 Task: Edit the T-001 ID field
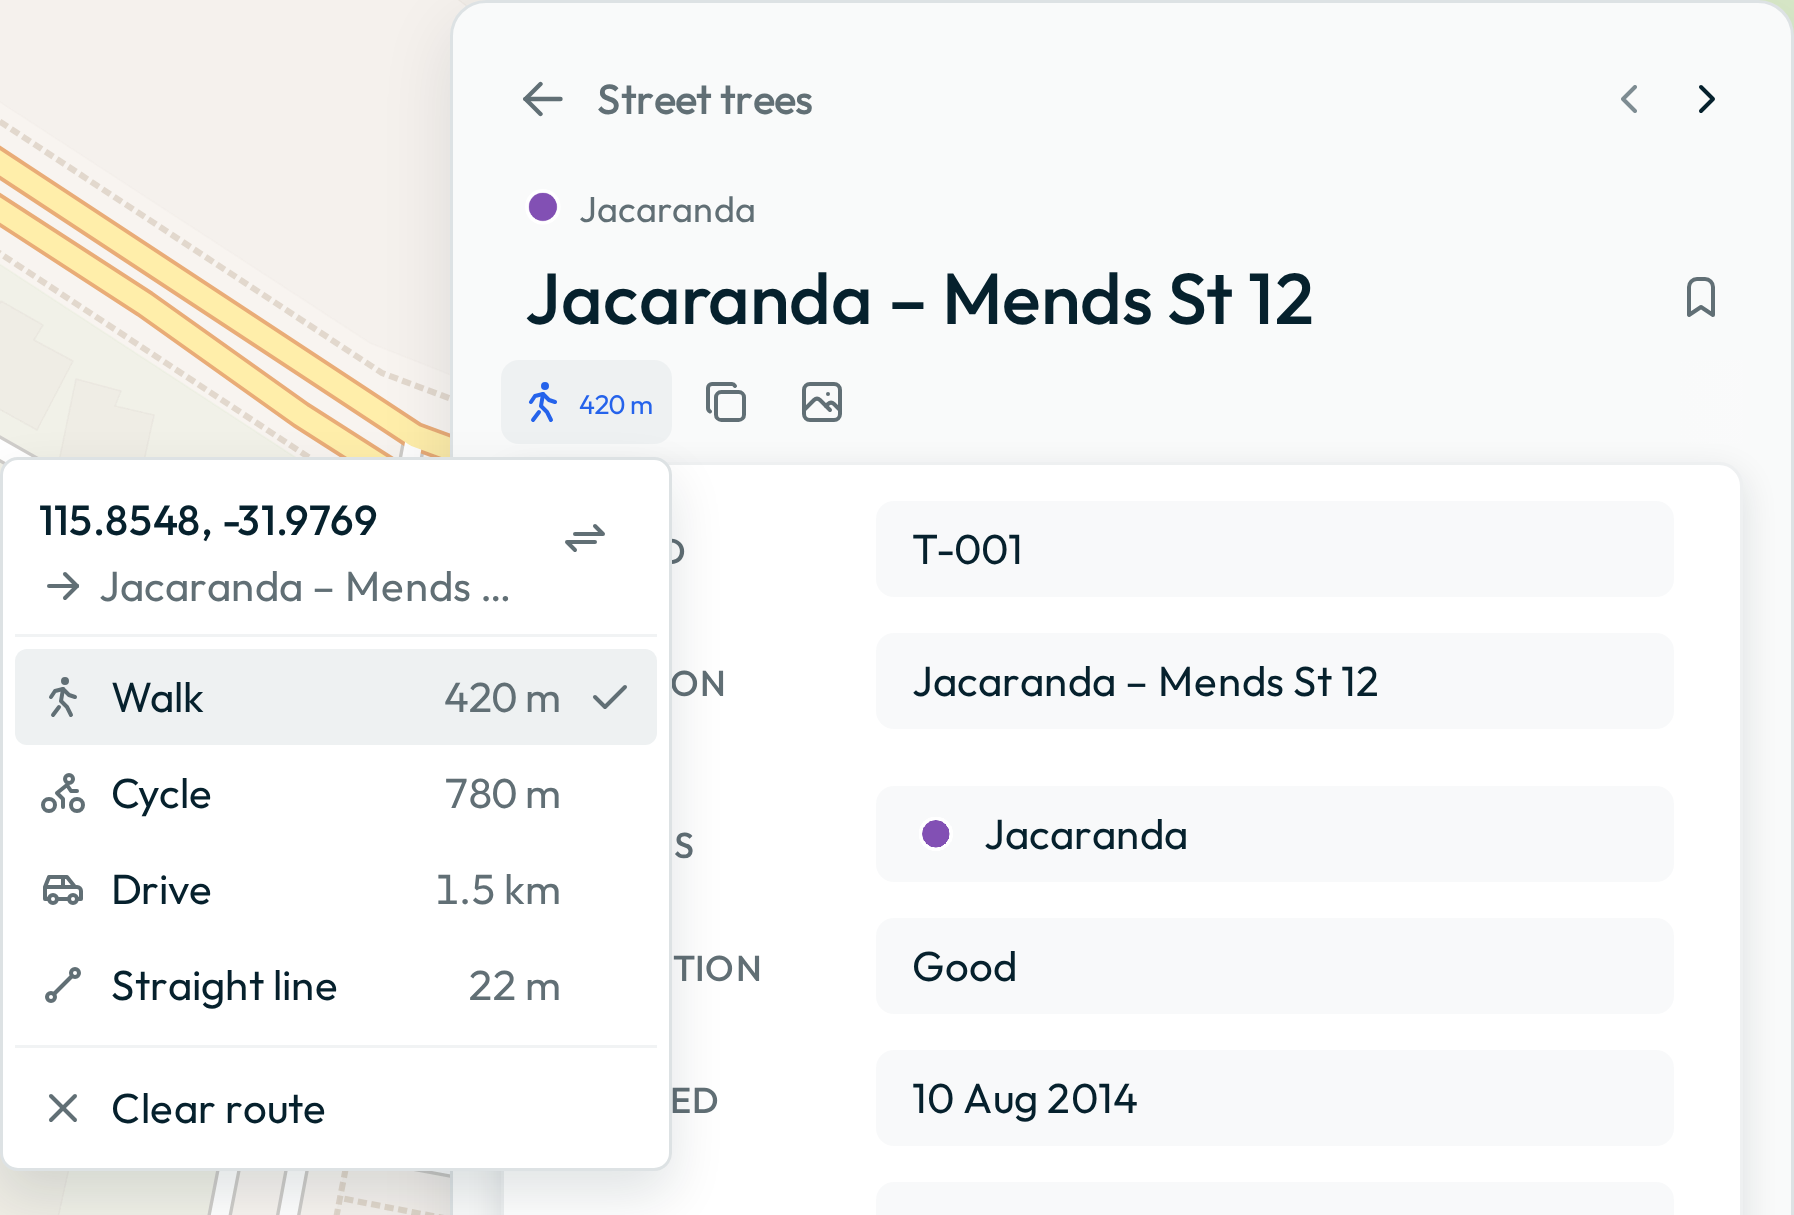1274,549
